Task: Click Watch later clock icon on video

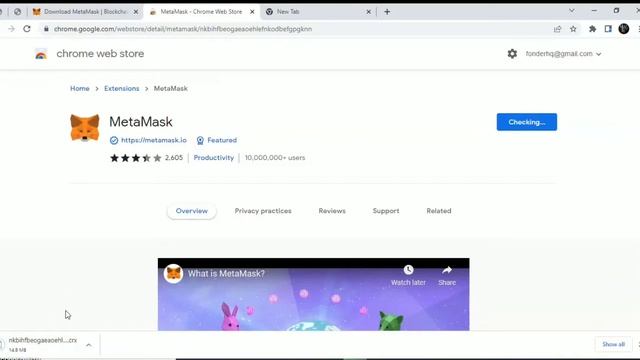Action: (x=408, y=270)
